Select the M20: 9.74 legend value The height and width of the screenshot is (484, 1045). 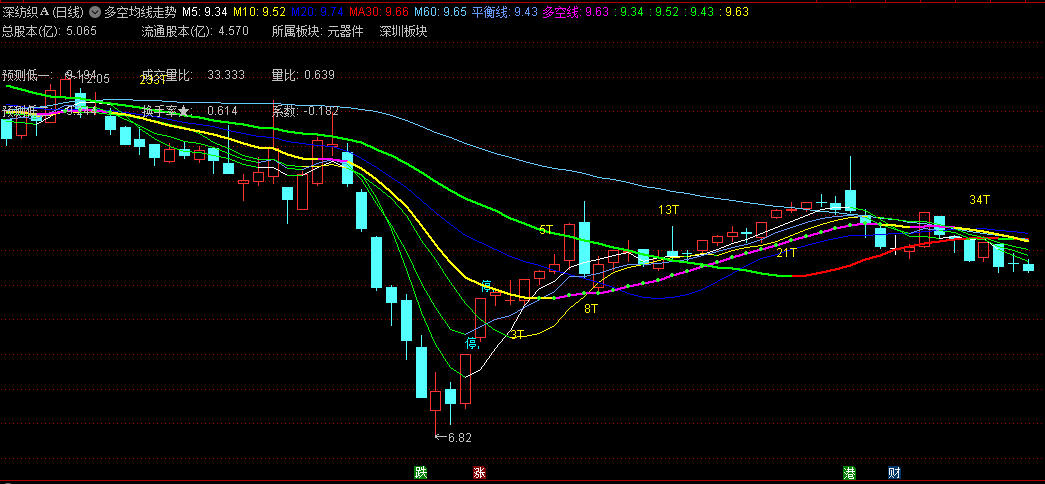[317, 12]
